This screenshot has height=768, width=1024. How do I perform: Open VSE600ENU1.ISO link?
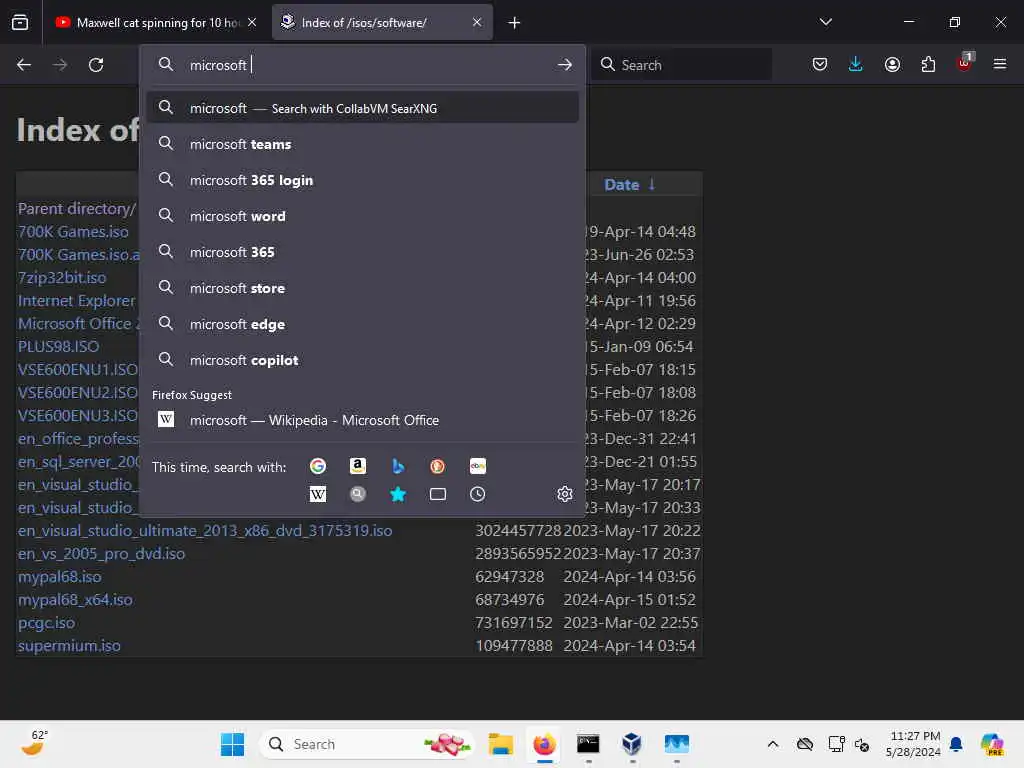tap(78, 370)
